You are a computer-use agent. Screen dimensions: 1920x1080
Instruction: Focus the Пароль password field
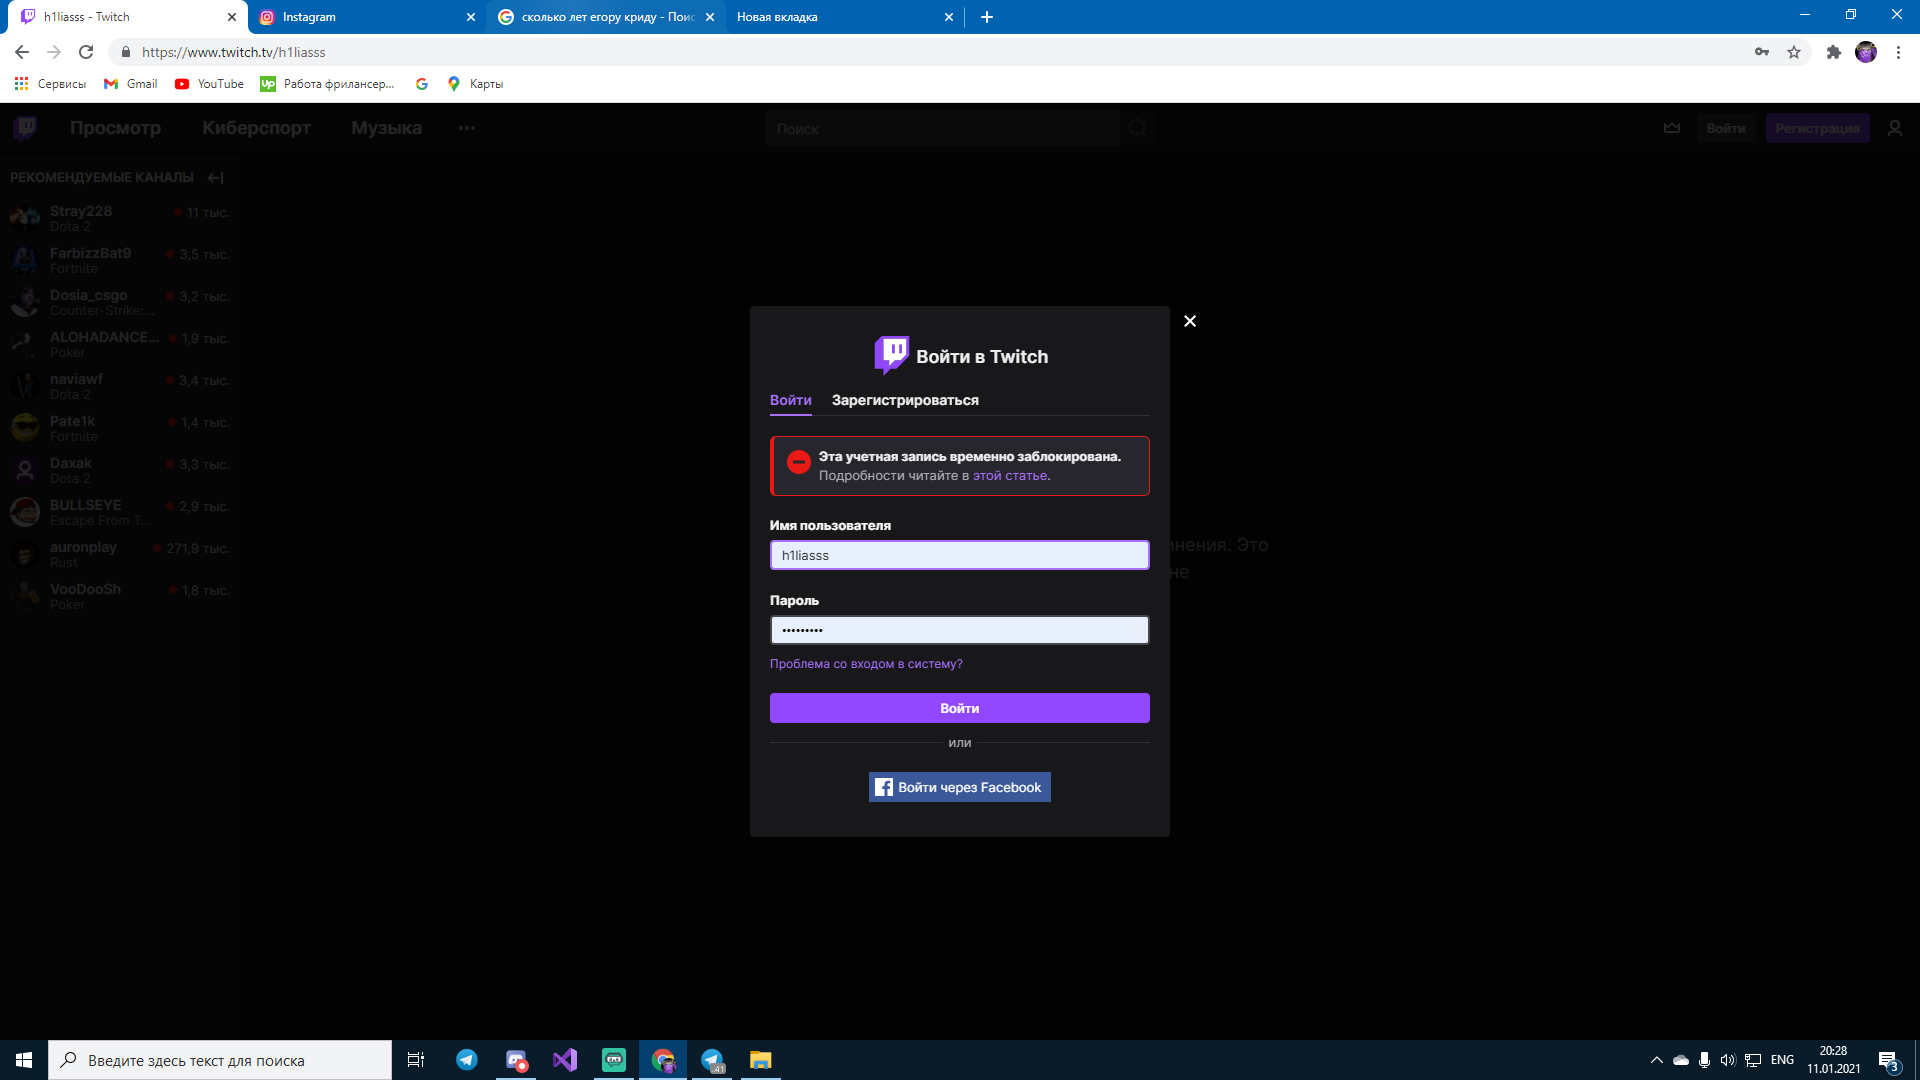(960, 630)
